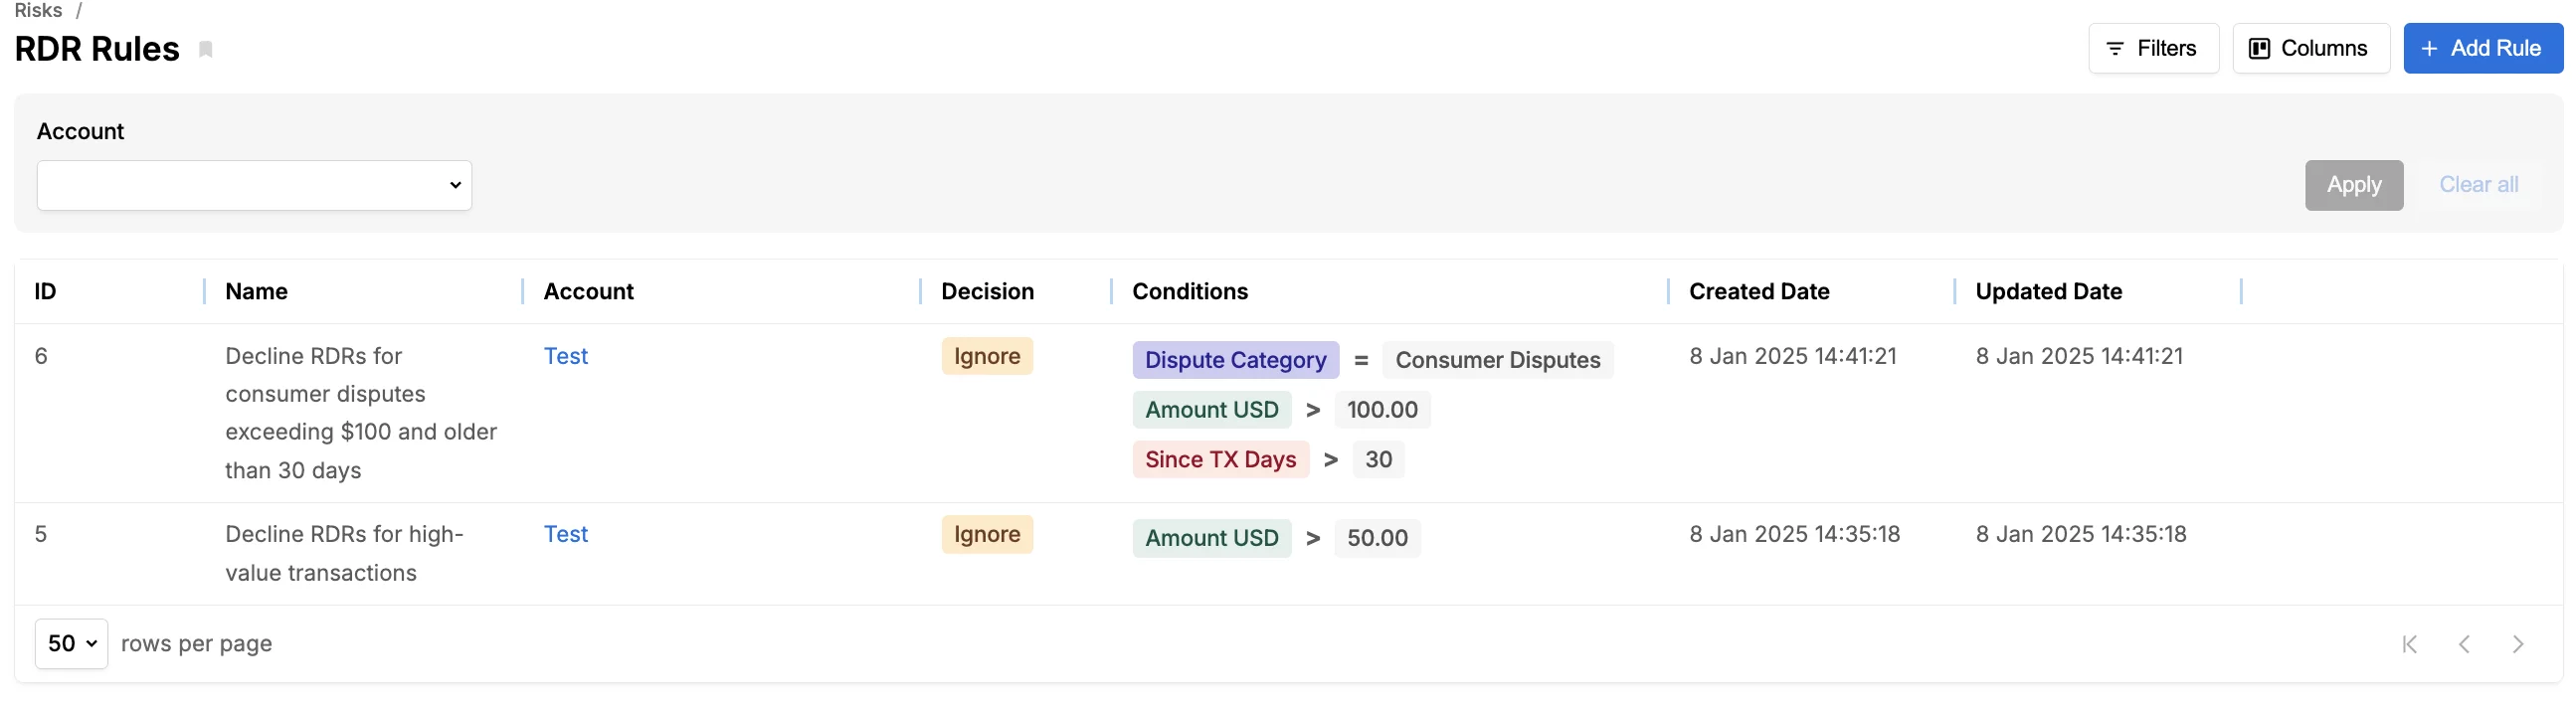Open the Test account for rule 5
Viewport: 2576px width, 712px height.
point(566,534)
